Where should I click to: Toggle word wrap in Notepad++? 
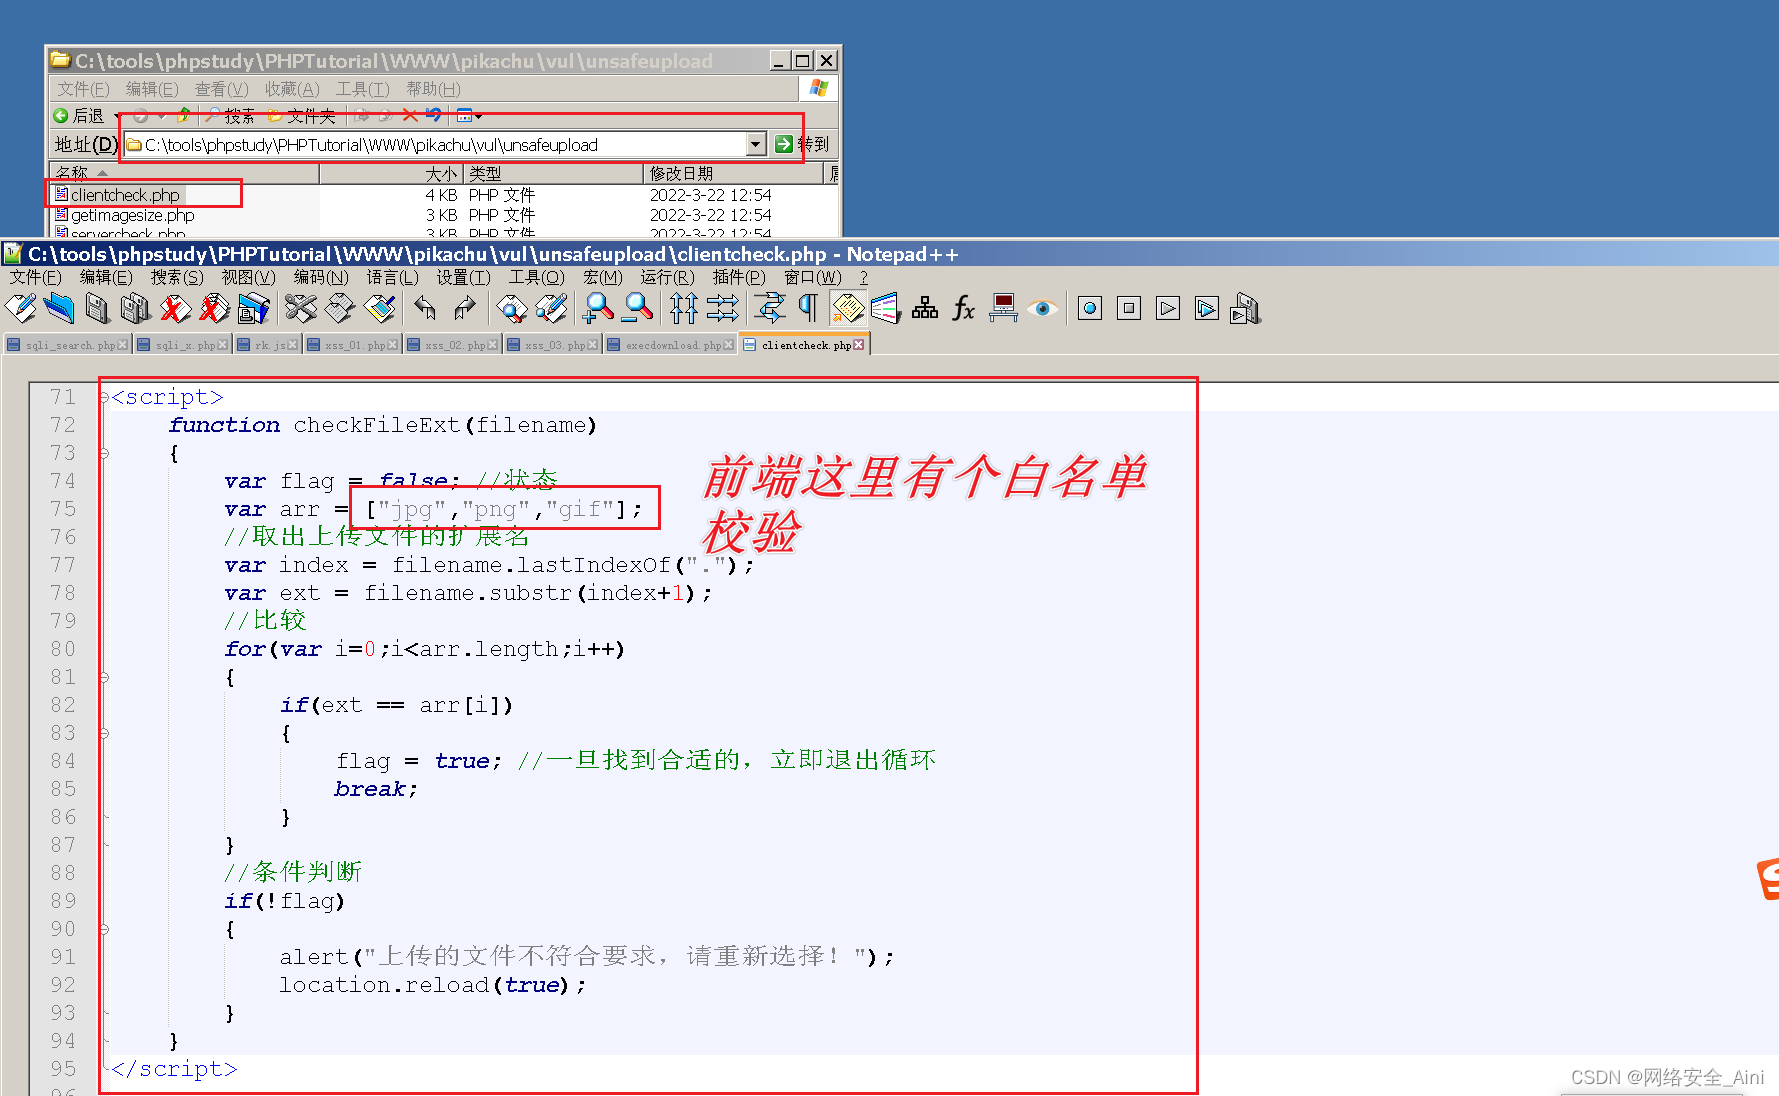(x=769, y=308)
